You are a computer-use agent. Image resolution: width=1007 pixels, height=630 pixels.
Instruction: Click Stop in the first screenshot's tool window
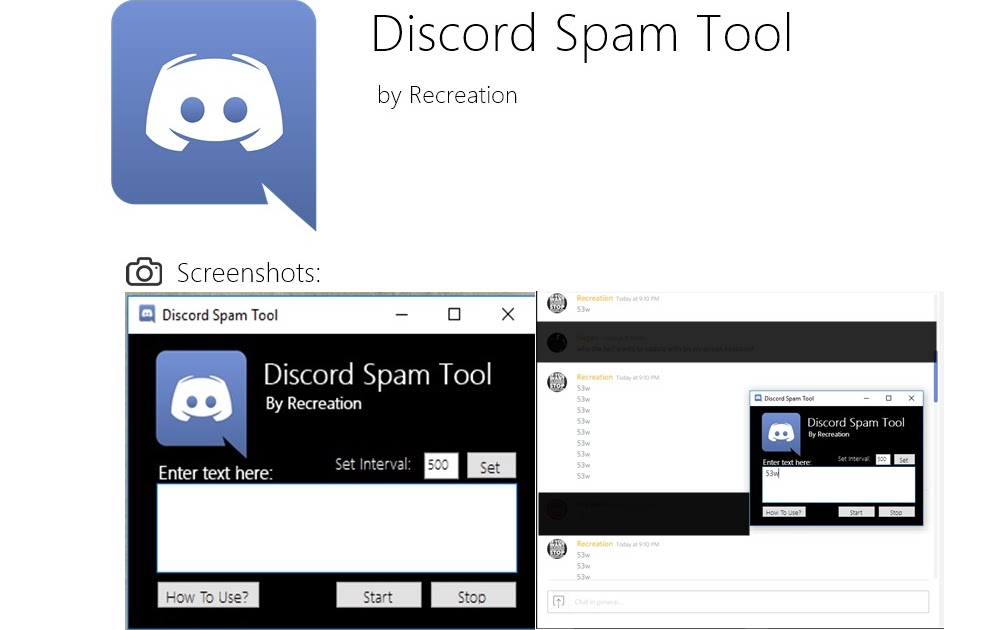point(473,596)
